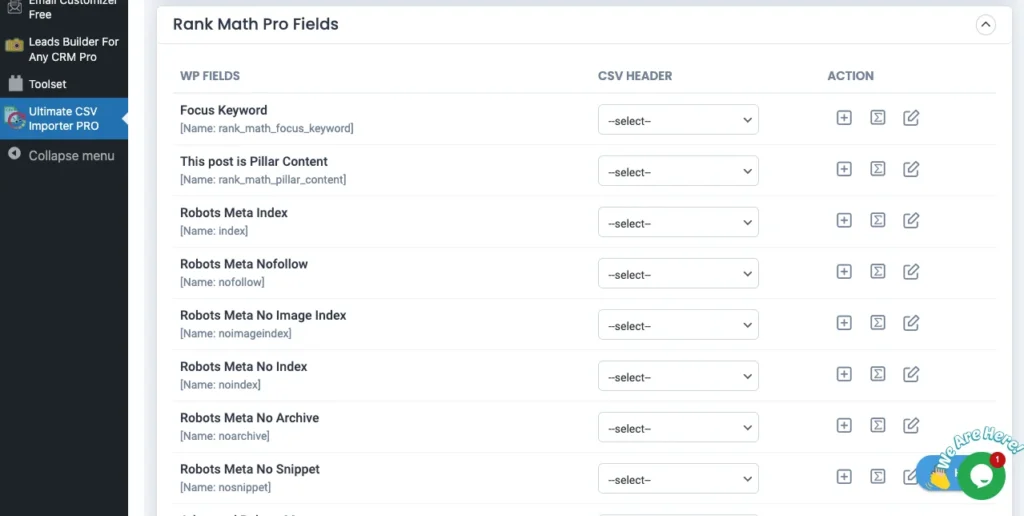Viewport: 1024px width, 516px height.
Task: Click the plus icon for Focus Keyword row
Action: [x=844, y=118]
